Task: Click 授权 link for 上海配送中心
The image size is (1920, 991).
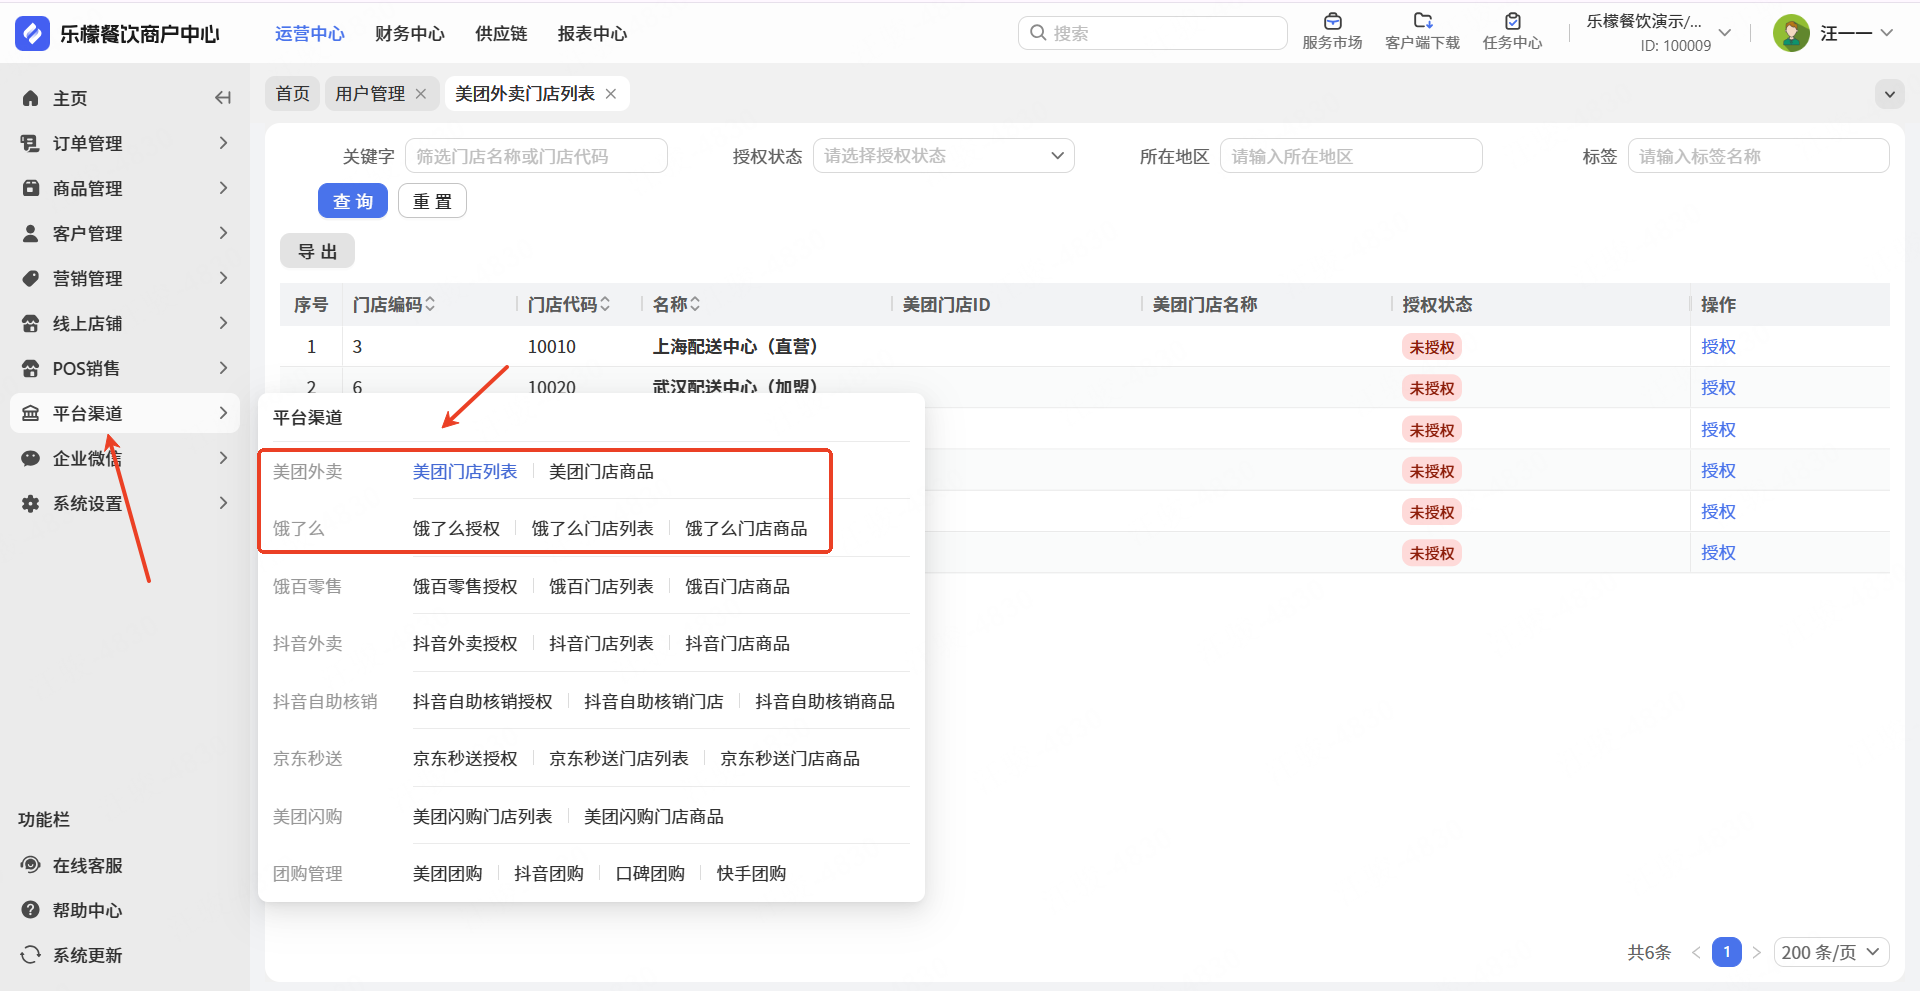Action: click(x=1718, y=347)
